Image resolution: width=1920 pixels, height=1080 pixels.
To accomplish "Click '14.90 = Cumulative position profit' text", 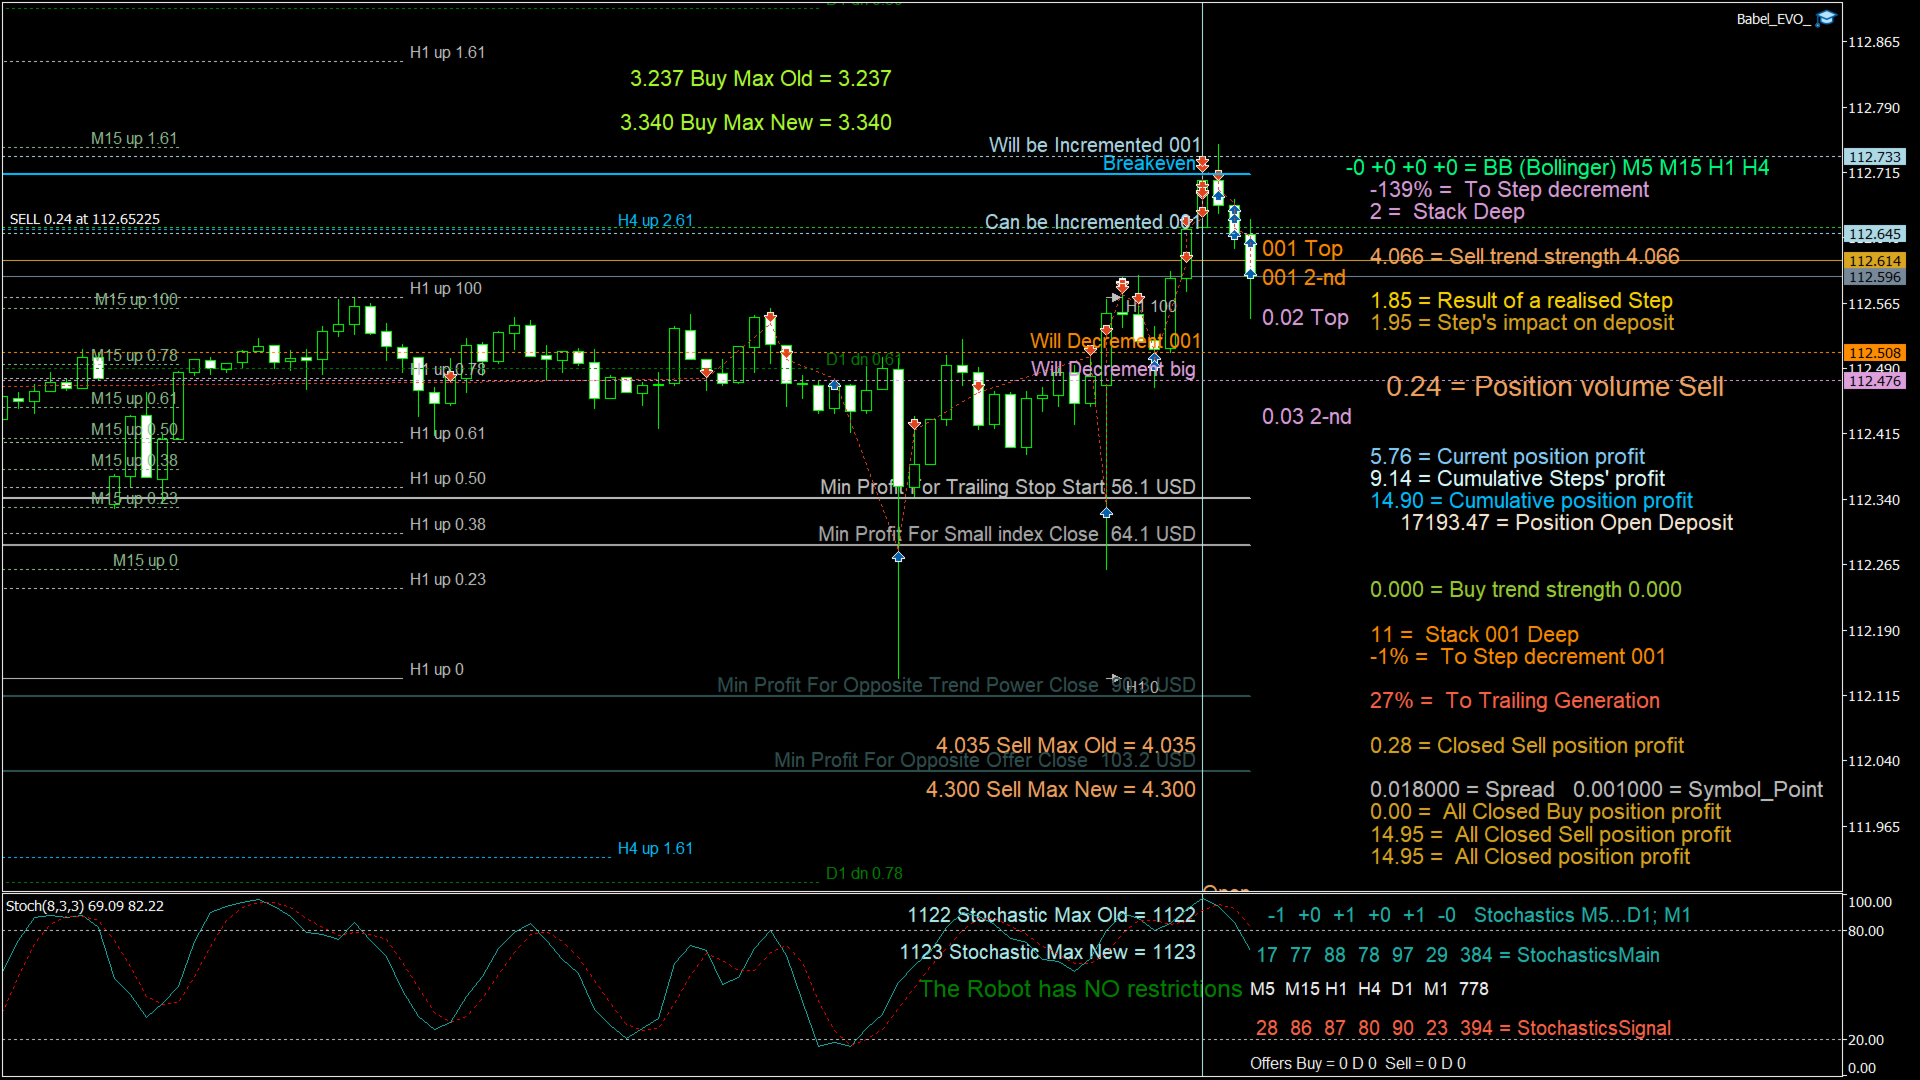I will click(x=1531, y=500).
